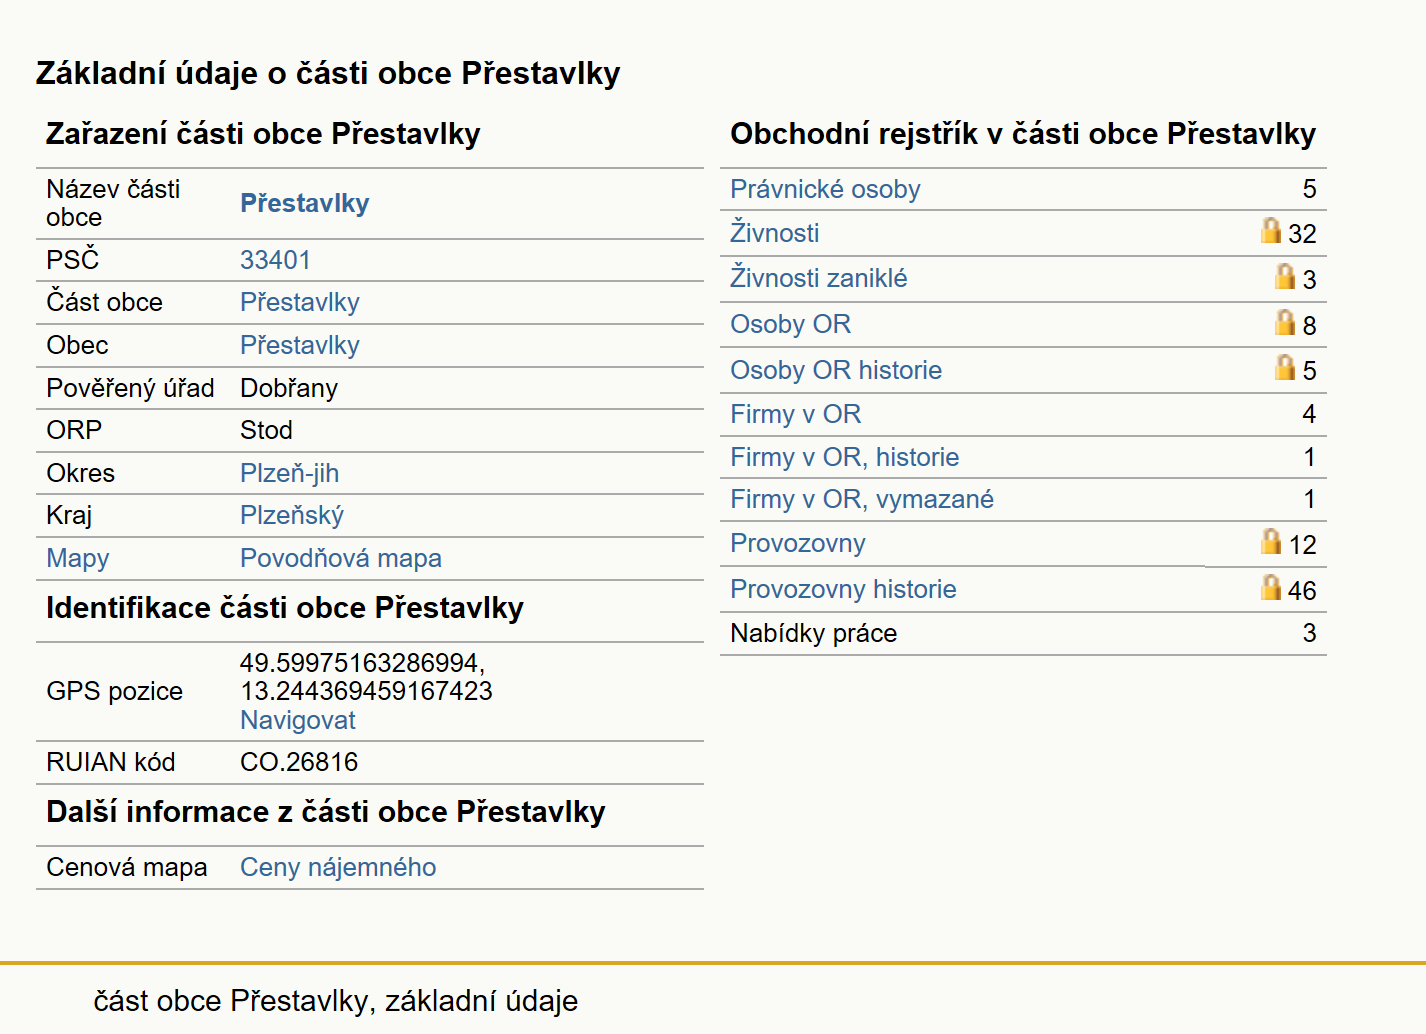Viewport: 1426px width, 1034px height.
Task: Click the Mapy link
Action: (x=77, y=558)
